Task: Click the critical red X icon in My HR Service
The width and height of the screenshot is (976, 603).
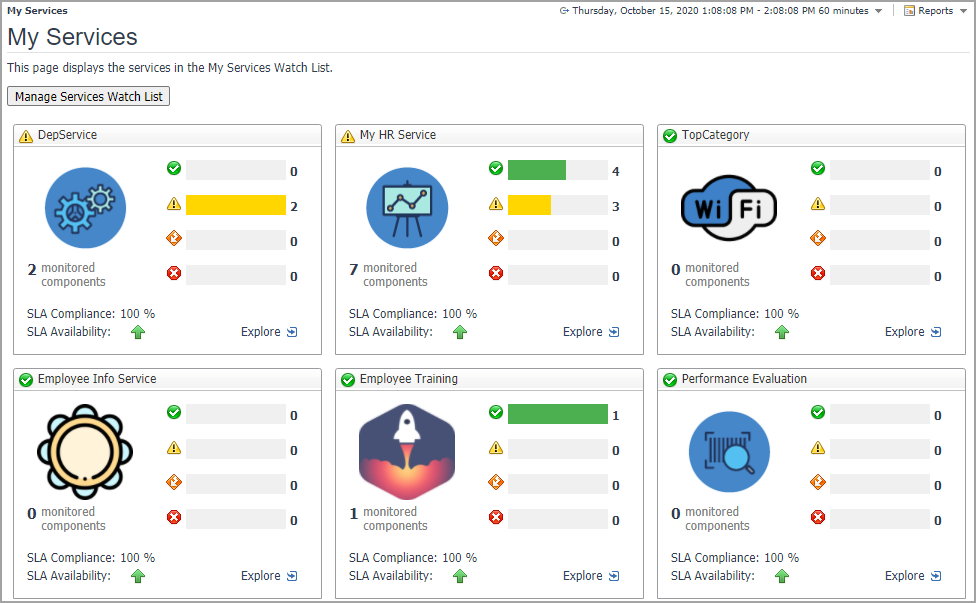Action: pyautogui.click(x=495, y=273)
